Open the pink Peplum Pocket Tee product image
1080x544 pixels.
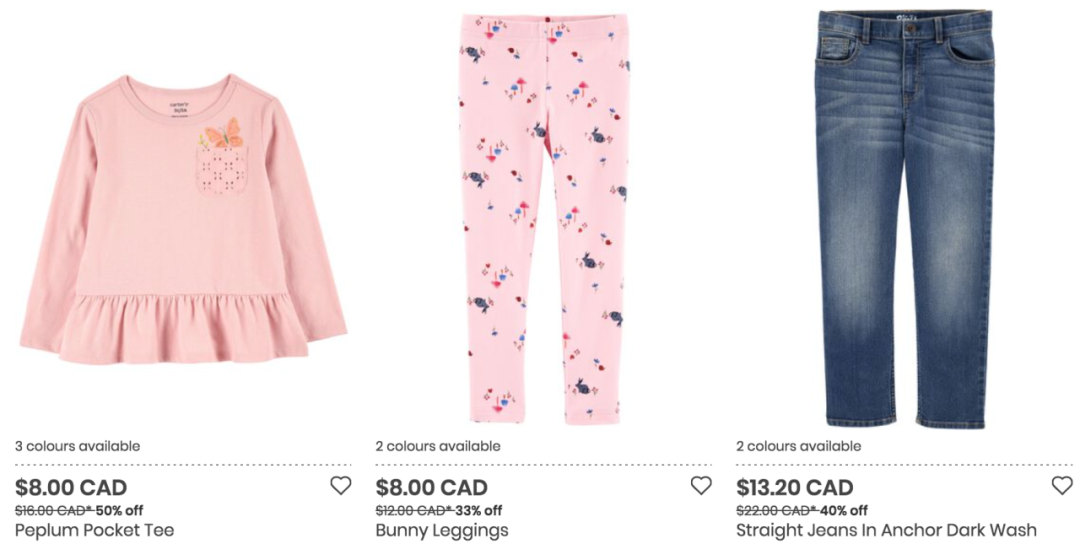pos(183,219)
